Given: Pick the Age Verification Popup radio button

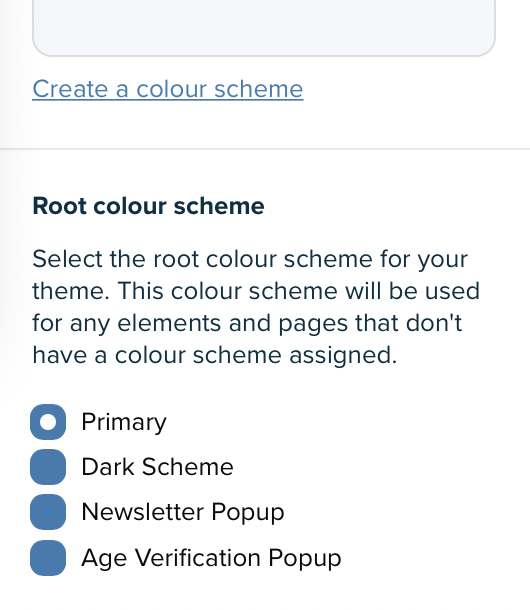Looking at the screenshot, I should coord(48,558).
